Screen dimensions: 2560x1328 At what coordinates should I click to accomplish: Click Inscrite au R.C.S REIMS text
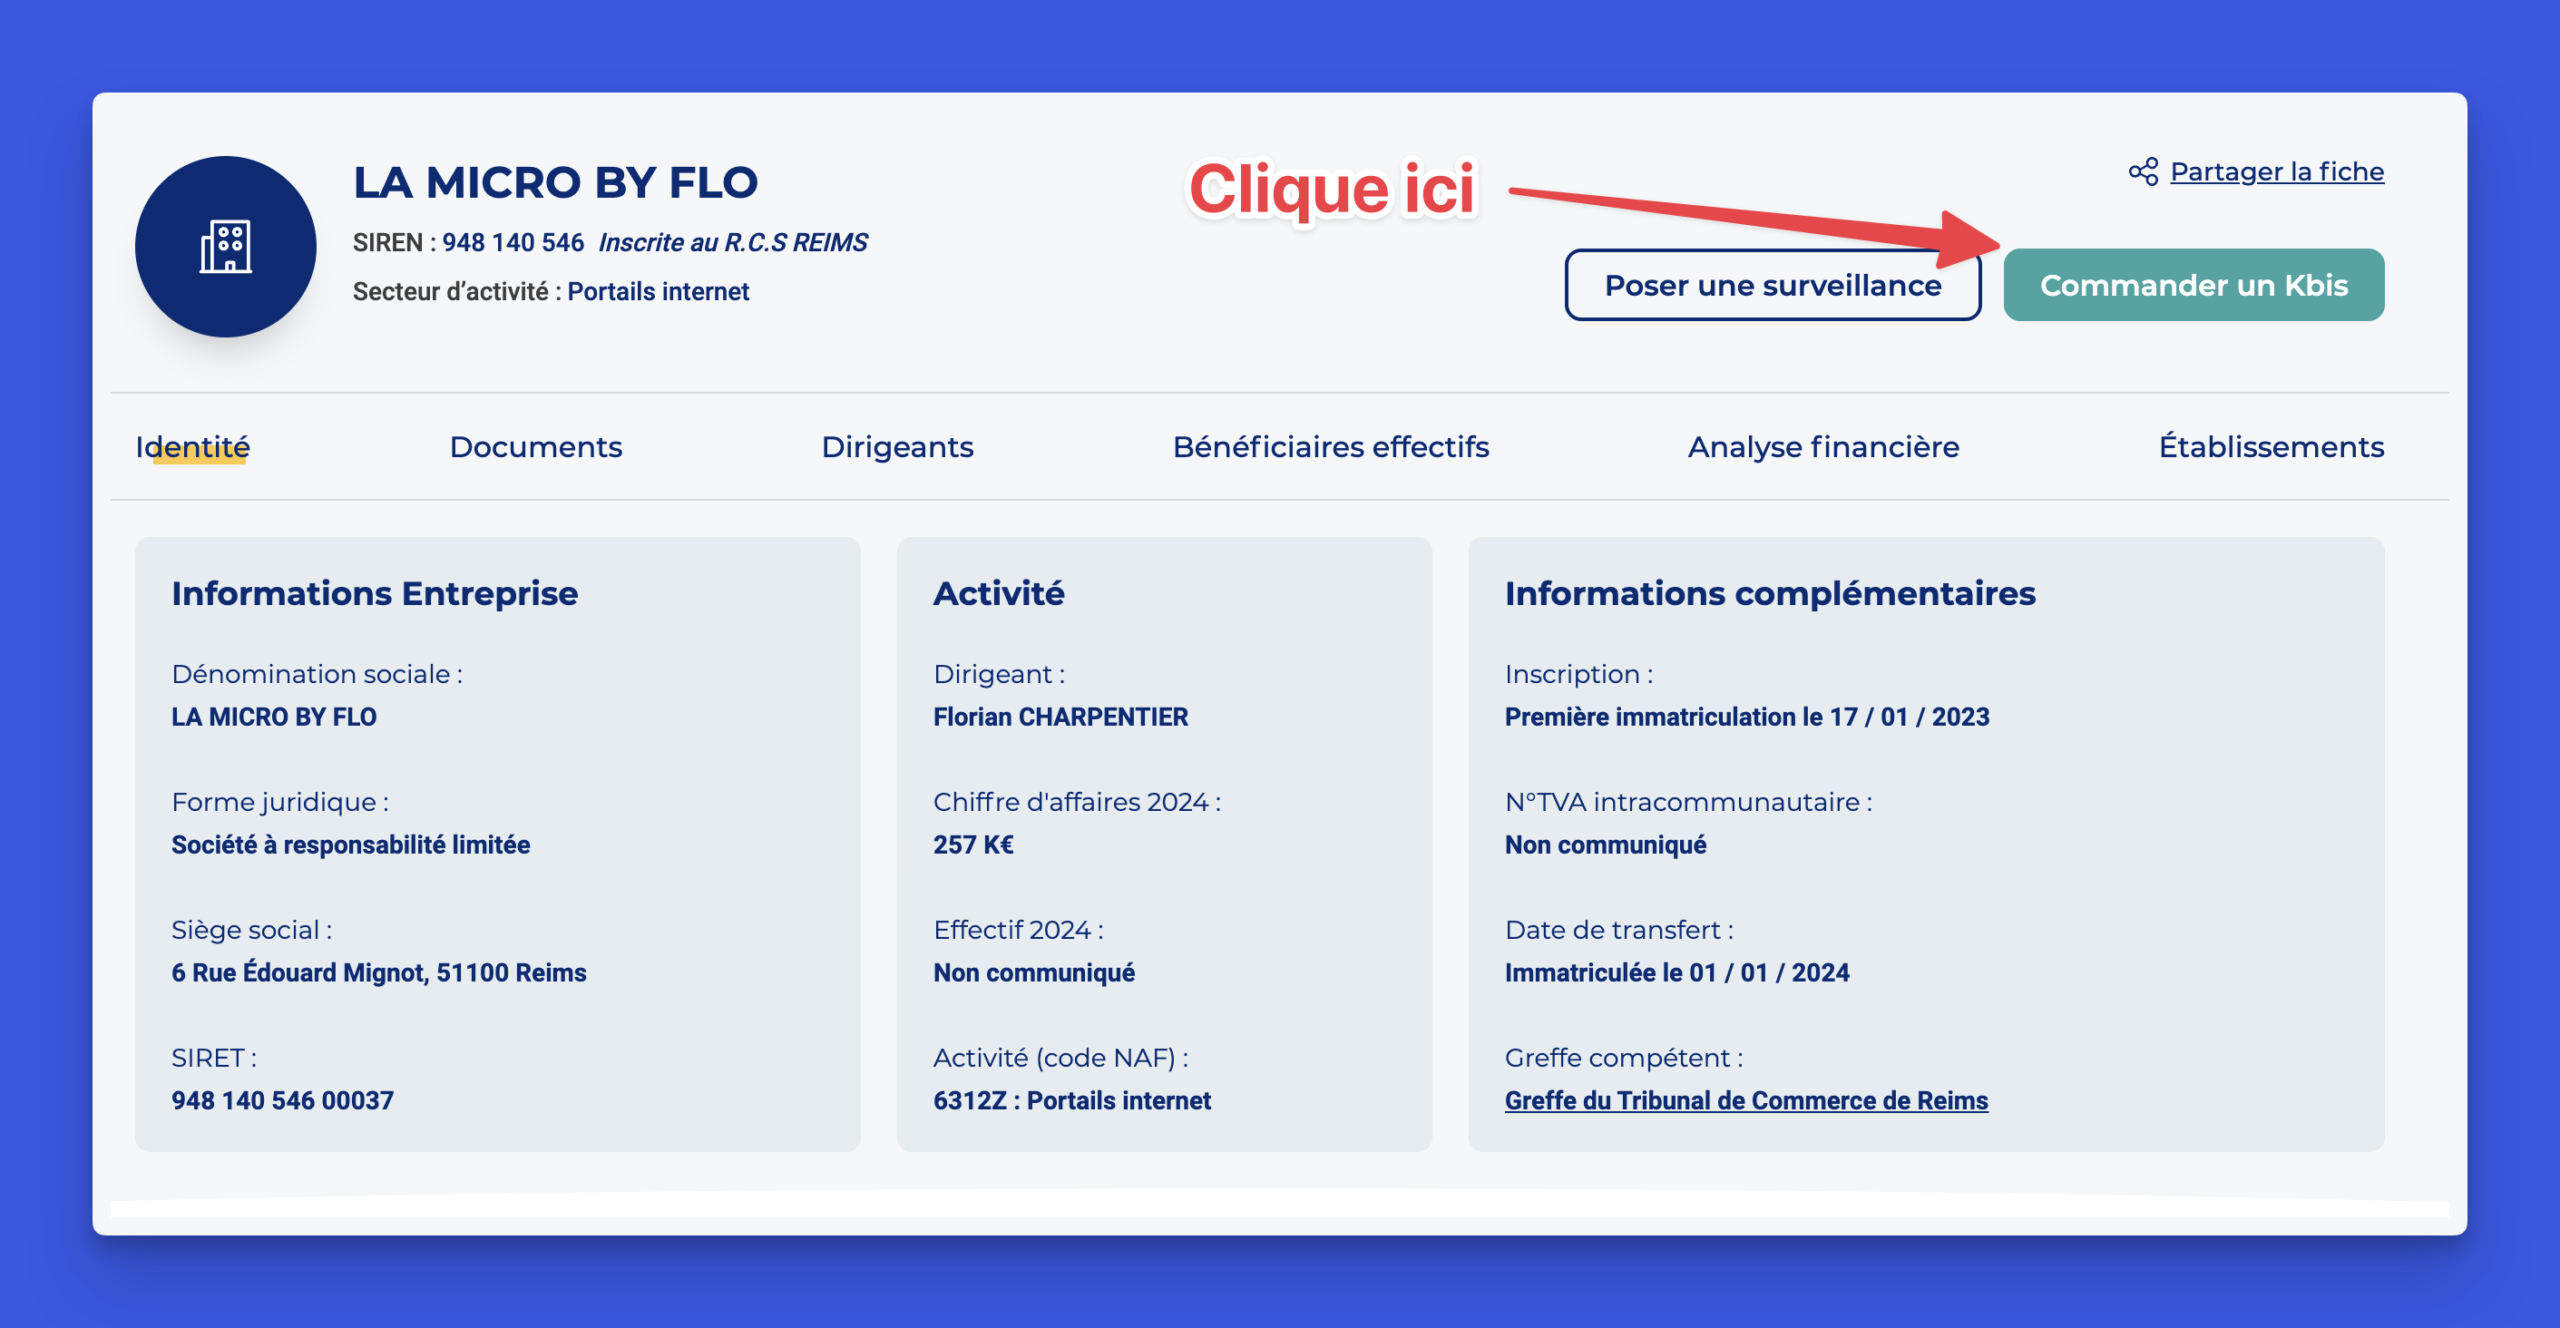click(x=733, y=243)
